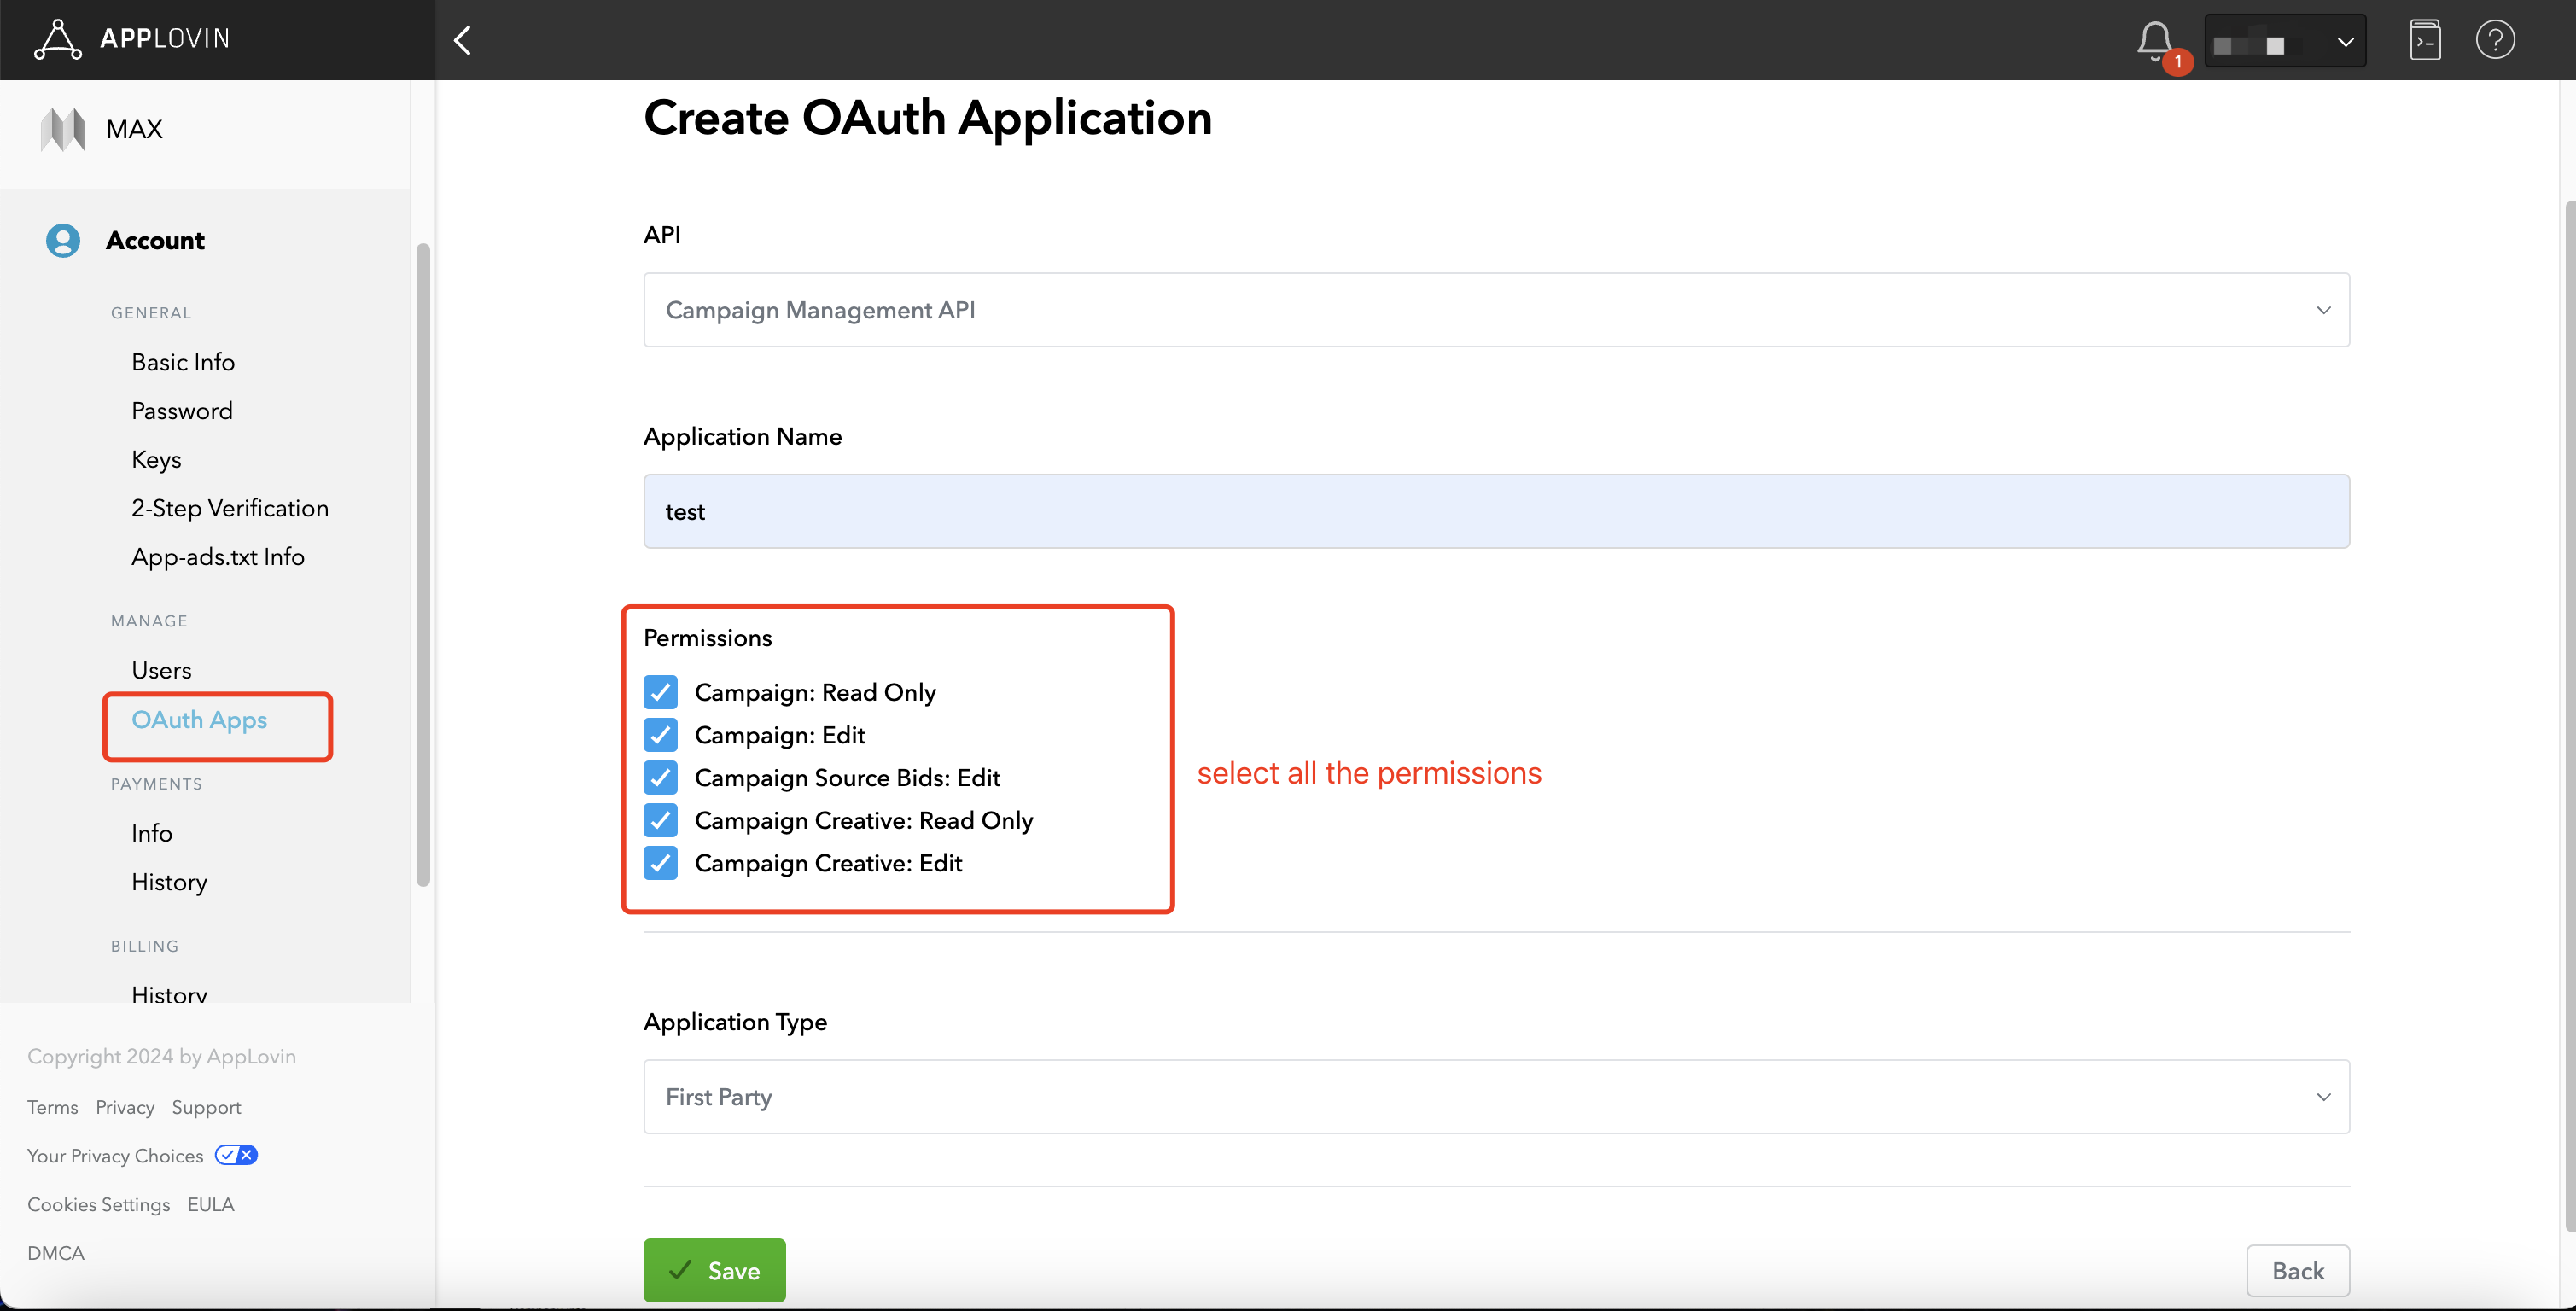Click the Back button
2576x1311 pixels.
click(2297, 1270)
